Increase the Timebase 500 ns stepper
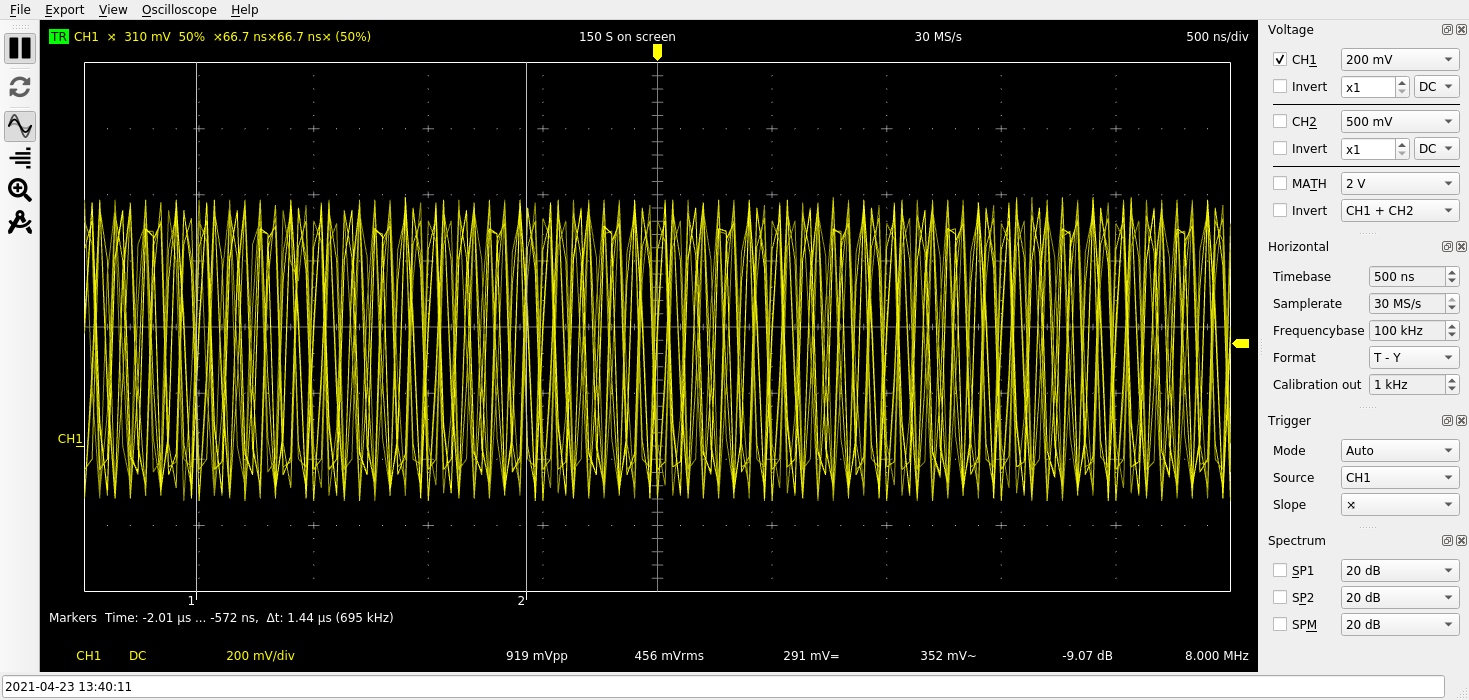The height and width of the screenshot is (700, 1469). [1452, 272]
